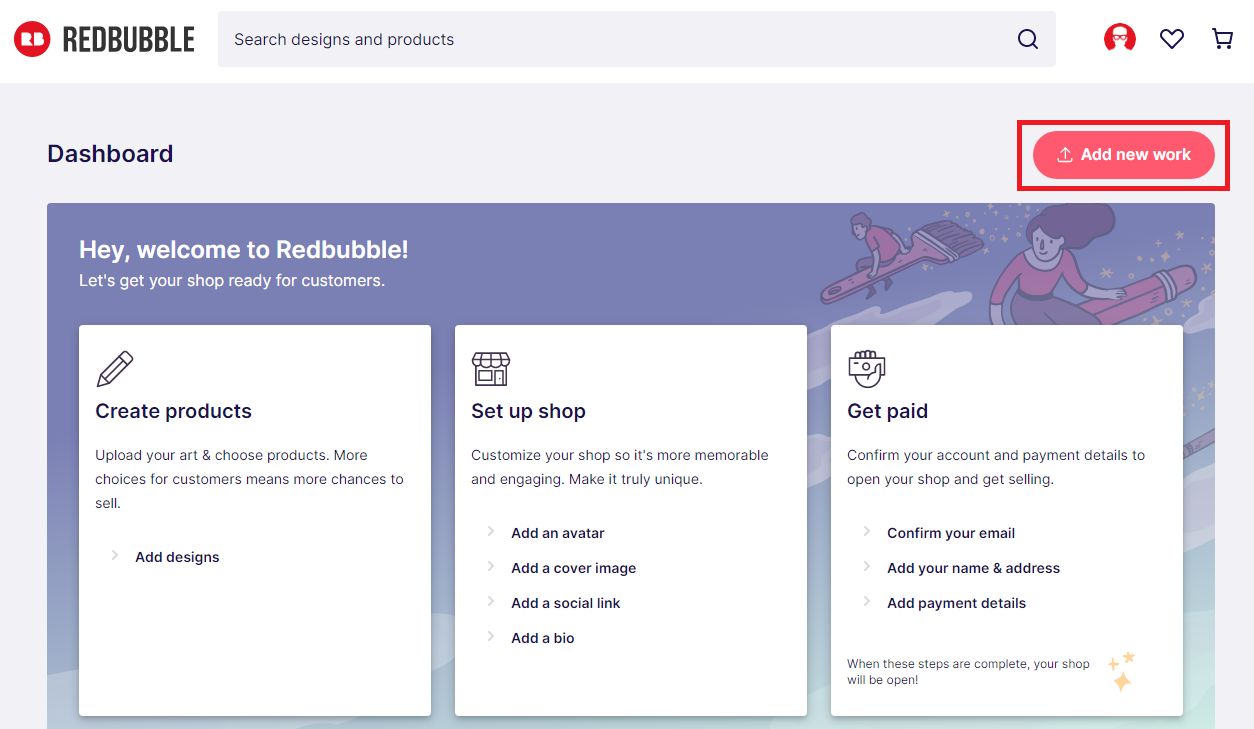Image resolution: width=1254 pixels, height=729 pixels.
Task: Click the chevron beside Add a bio
Action: tap(491, 636)
